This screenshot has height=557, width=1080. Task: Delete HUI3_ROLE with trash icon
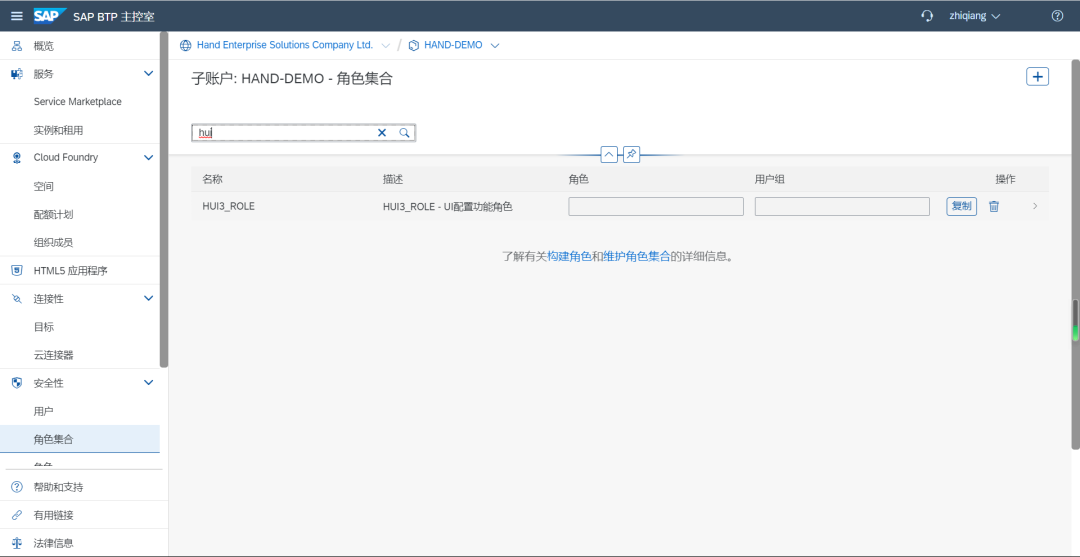click(x=994, y=207)
